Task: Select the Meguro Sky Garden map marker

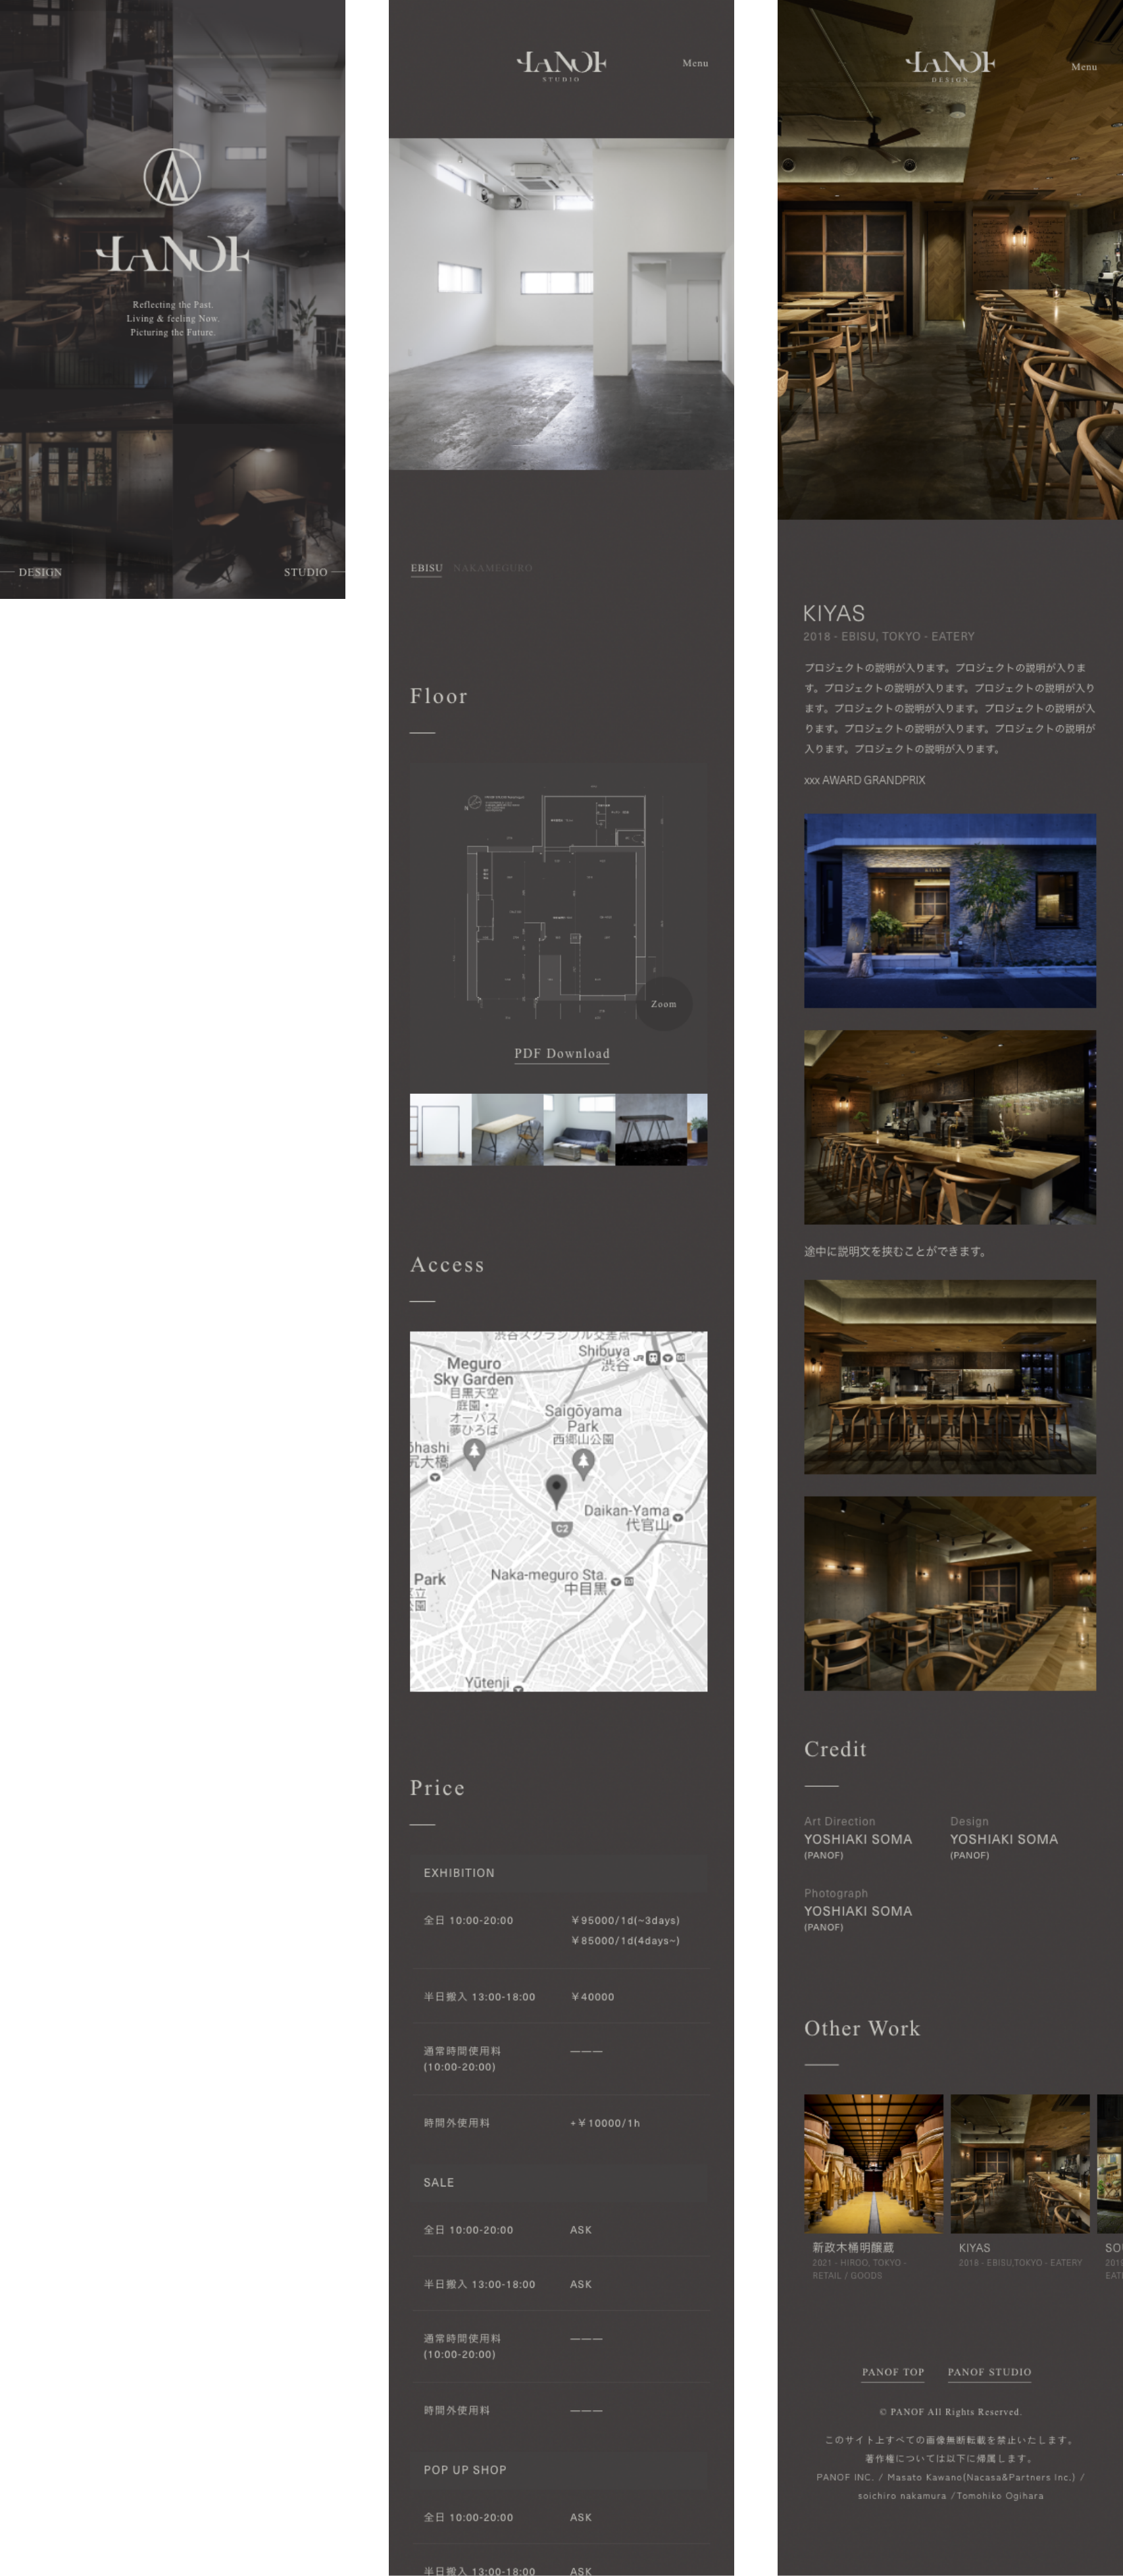Action: 474,1452
